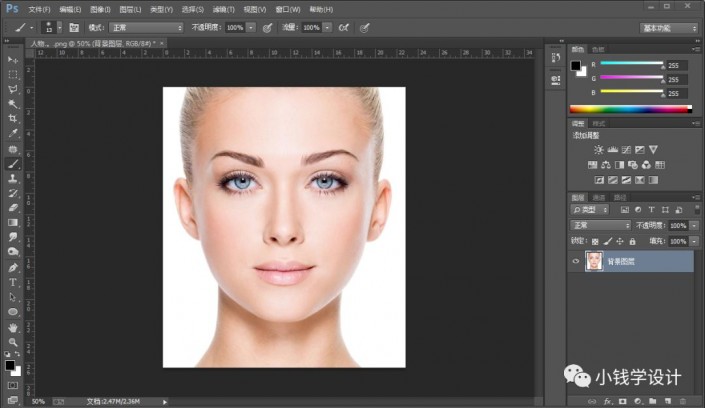The height and width of the screenshot is (408, 705).
Task: Click the fx layer style icon
Action: (x=606, y=399)
